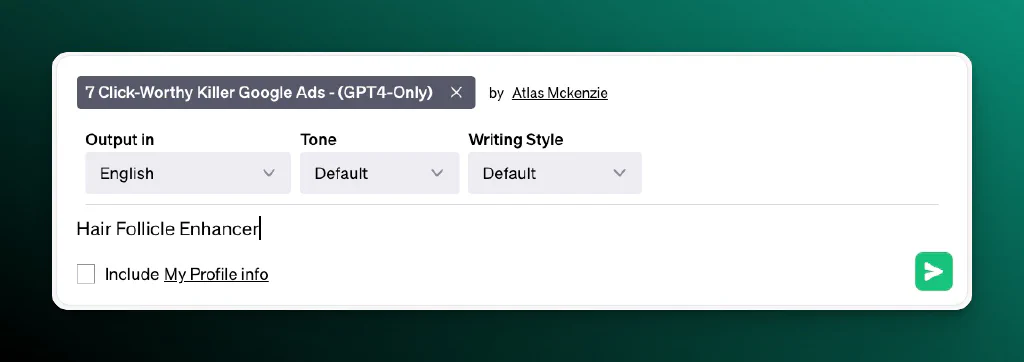This screenshot has width=1024, height=362.
Task: Click the Output in label
Action: pos(120,139)
